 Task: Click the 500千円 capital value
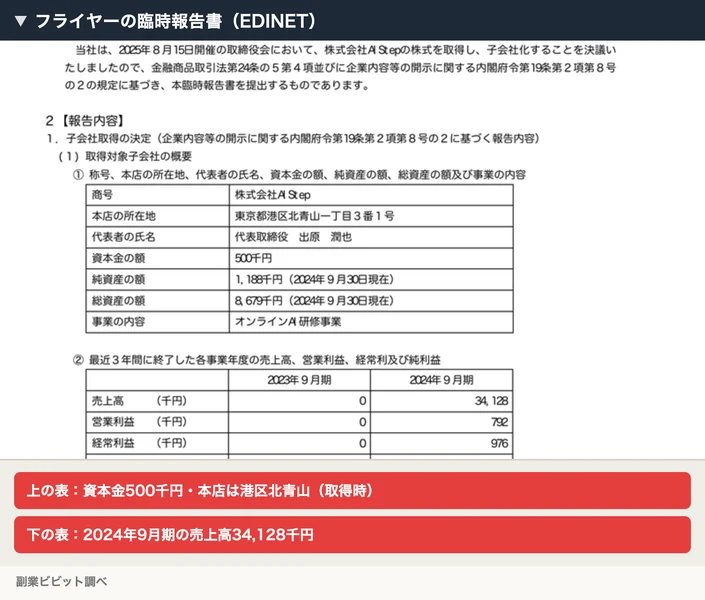click(x=253, y=258)
